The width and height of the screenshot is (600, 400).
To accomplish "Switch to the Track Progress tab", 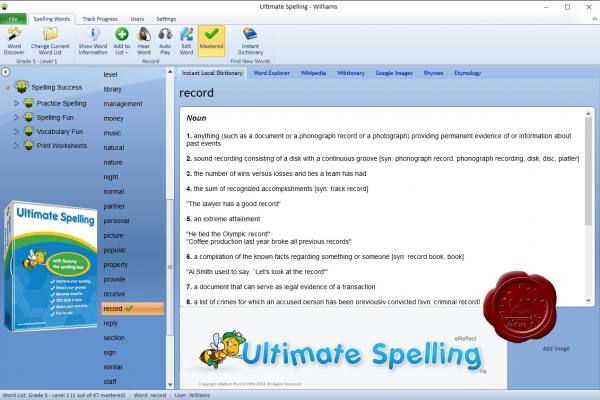I will [x=100, y=19].
